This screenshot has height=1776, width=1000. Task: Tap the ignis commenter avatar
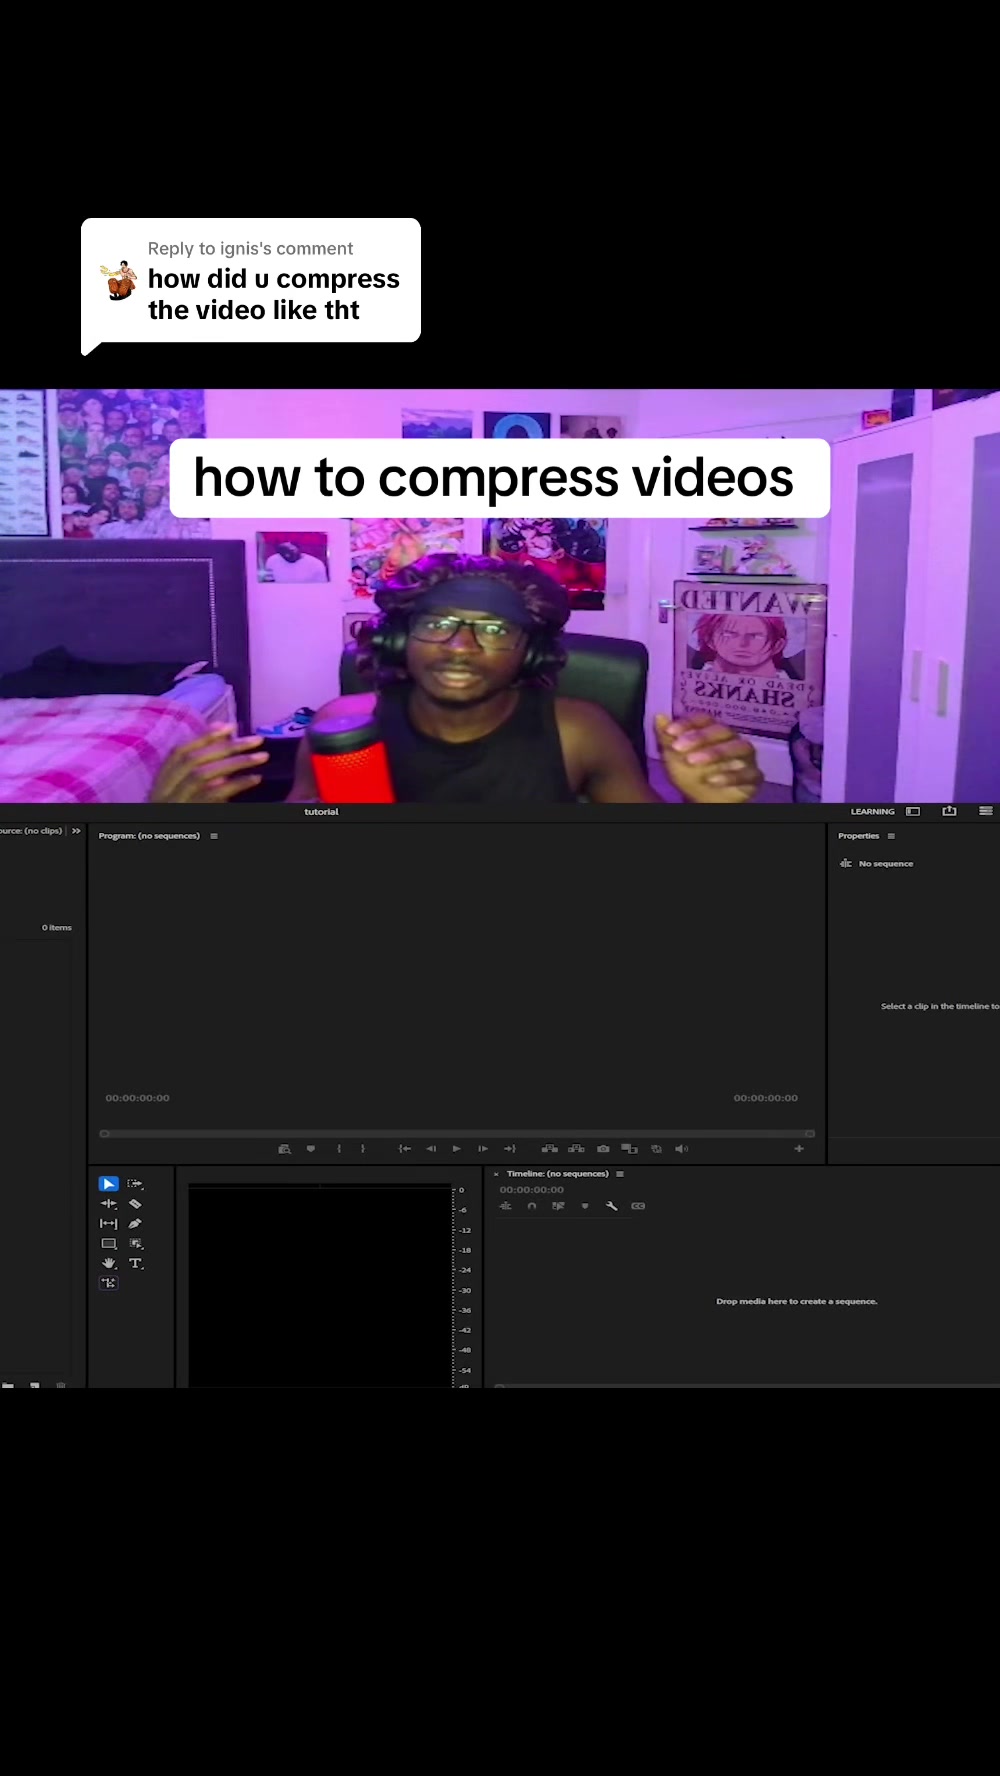pos(120,280)
